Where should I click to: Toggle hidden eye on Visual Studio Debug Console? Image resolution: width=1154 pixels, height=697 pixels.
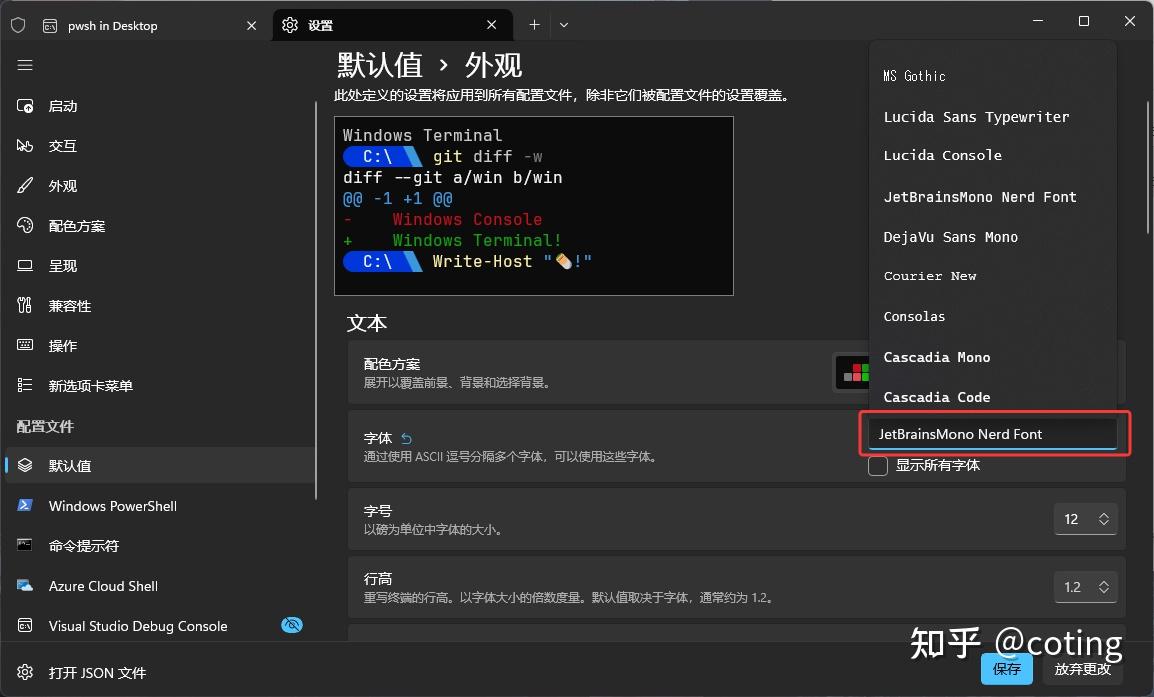coord(292,625)
